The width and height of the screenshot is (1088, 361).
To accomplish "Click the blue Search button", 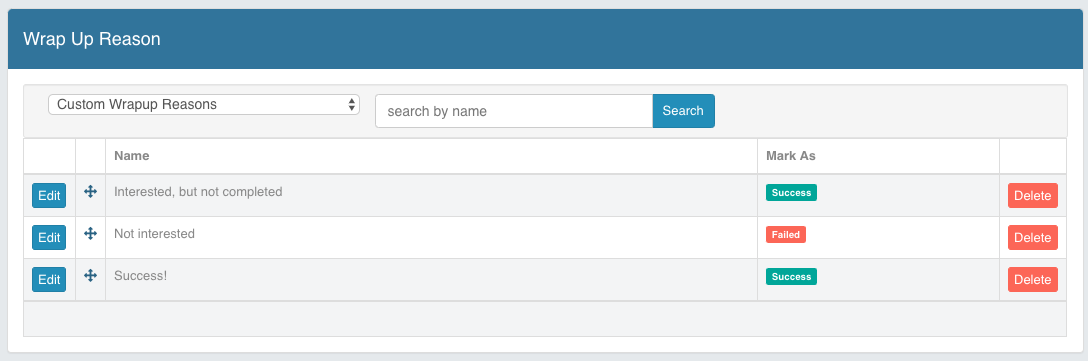I will pos(683,111).
